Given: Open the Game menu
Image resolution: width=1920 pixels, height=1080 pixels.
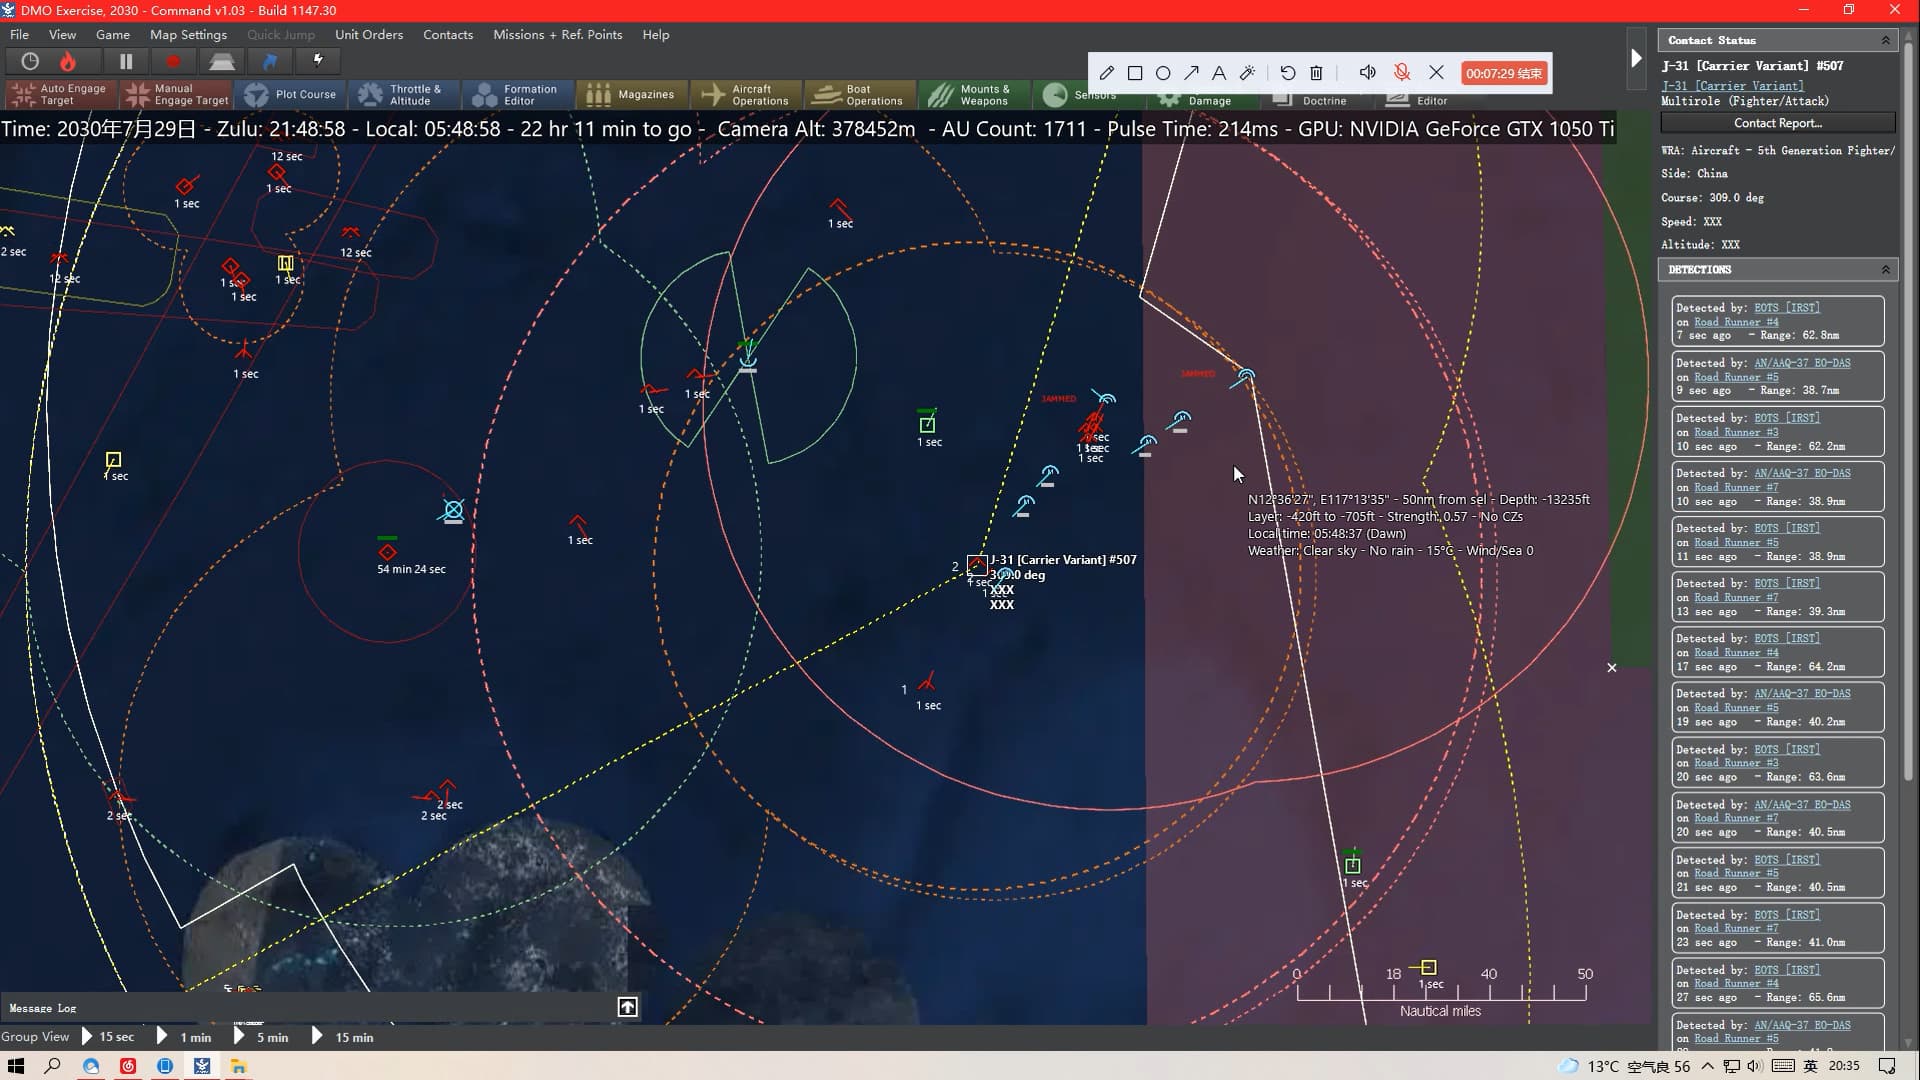Looking at the screenshot, I should [x=113, y=34].
